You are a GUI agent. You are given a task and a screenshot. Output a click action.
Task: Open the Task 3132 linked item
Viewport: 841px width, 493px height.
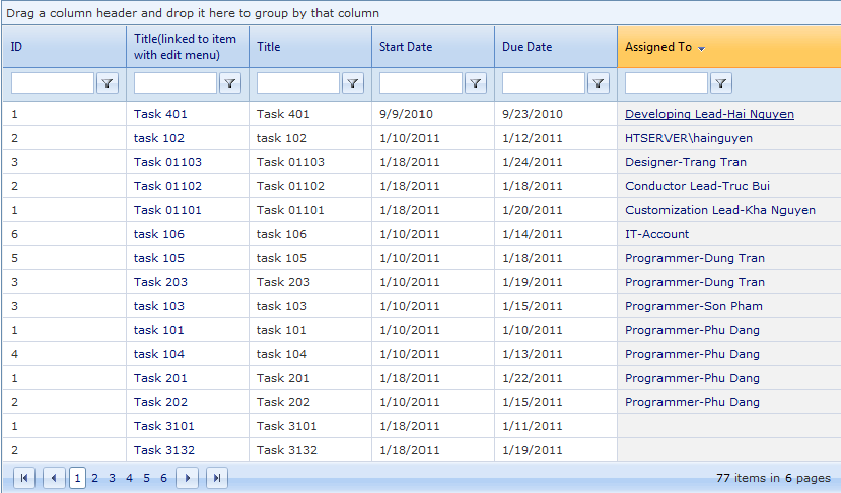(x=164, y=450)
